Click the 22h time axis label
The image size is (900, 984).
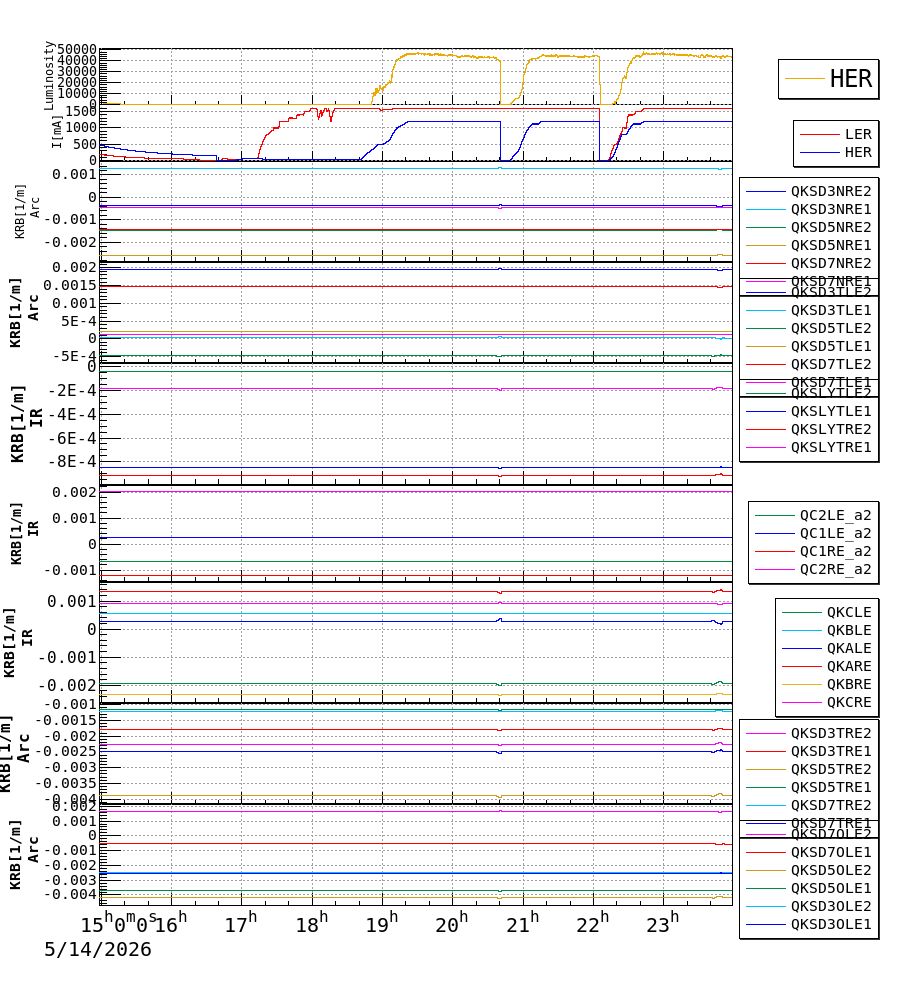[593, 923]
